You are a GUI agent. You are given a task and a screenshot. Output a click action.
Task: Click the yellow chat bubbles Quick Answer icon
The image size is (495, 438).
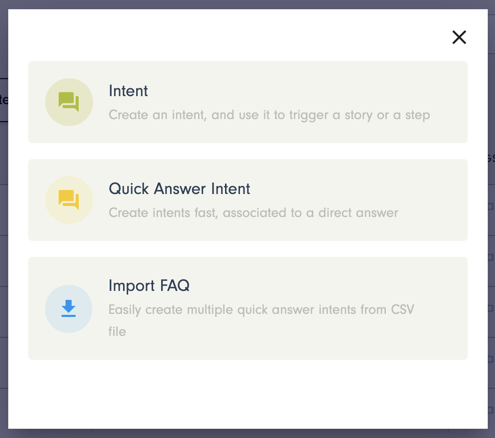69,200
